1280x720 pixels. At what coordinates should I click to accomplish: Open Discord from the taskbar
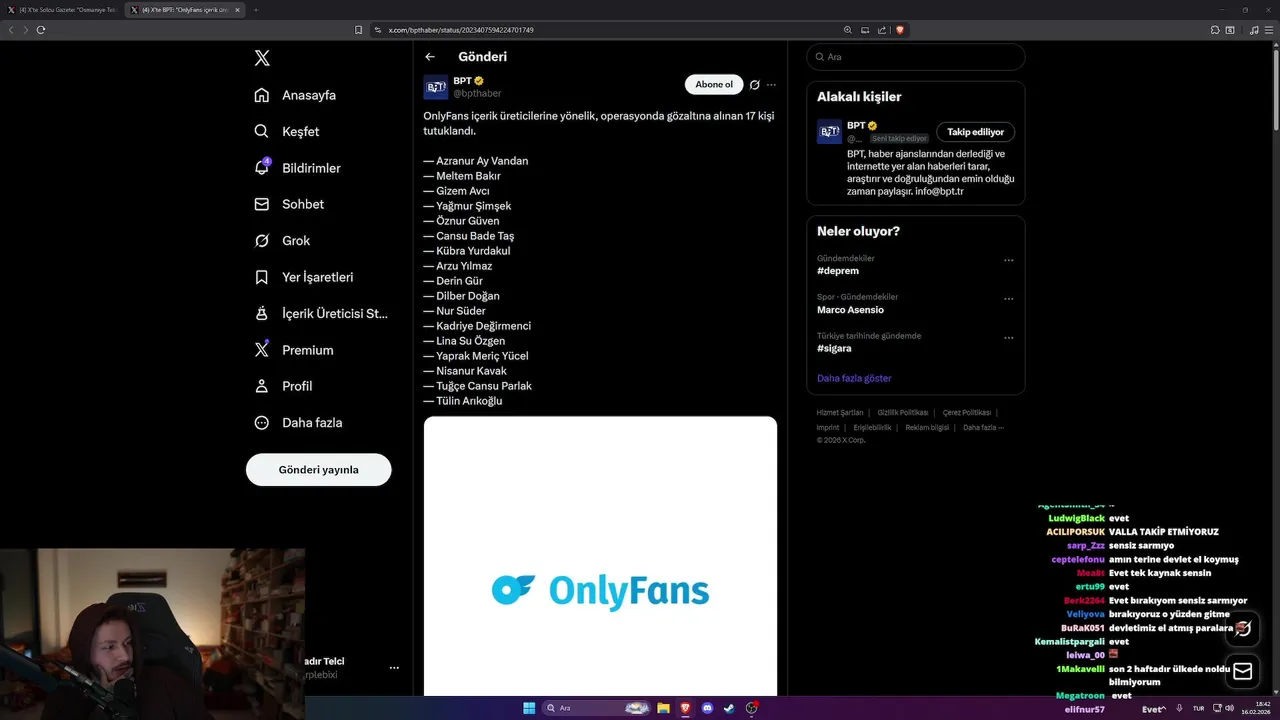coord(707,708)
